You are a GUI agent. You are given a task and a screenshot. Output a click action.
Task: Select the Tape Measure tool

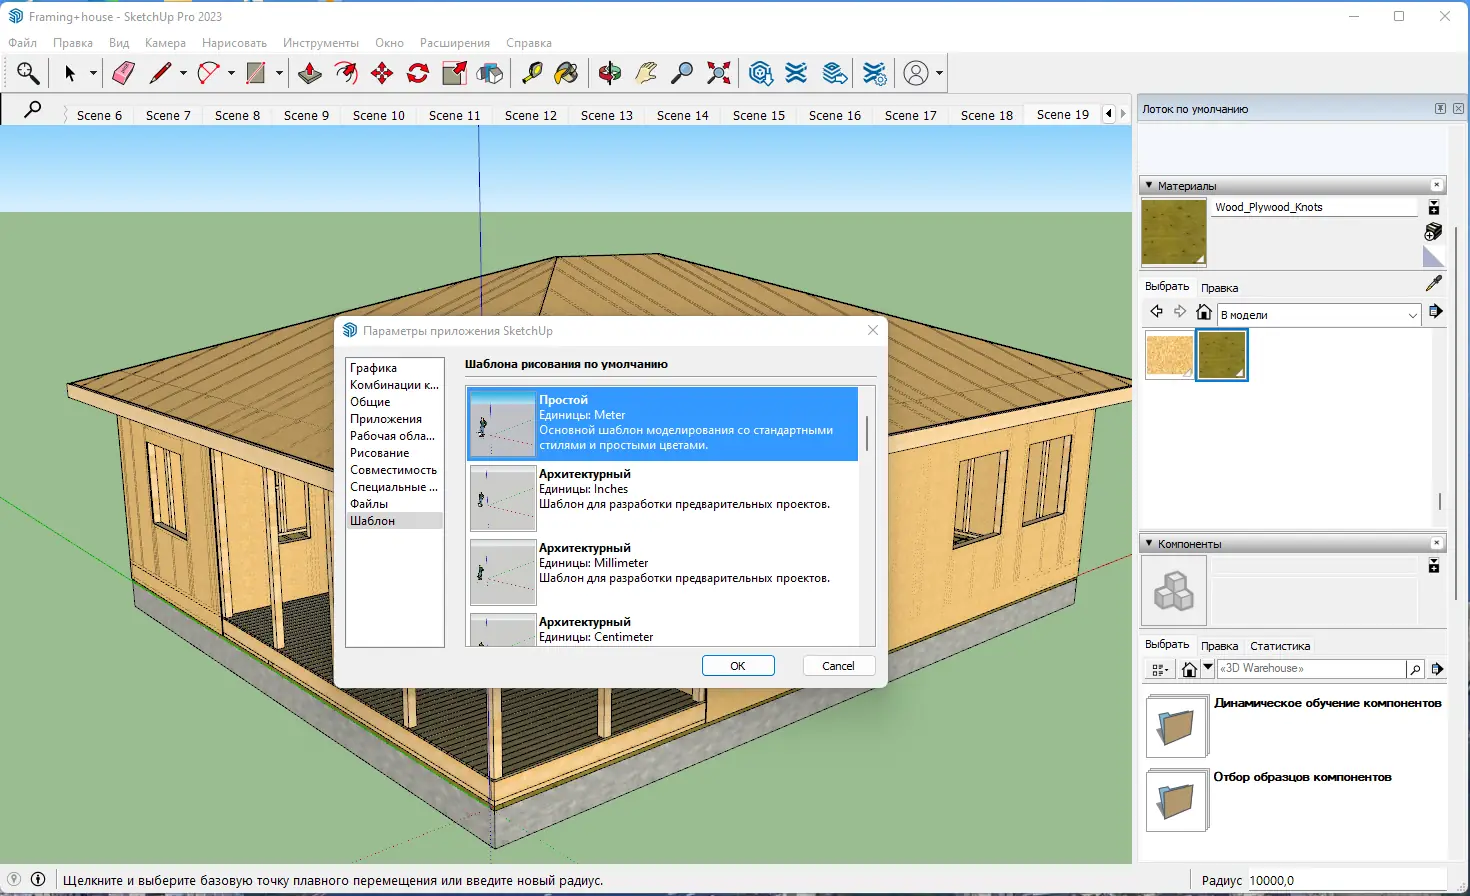point(532,73)
